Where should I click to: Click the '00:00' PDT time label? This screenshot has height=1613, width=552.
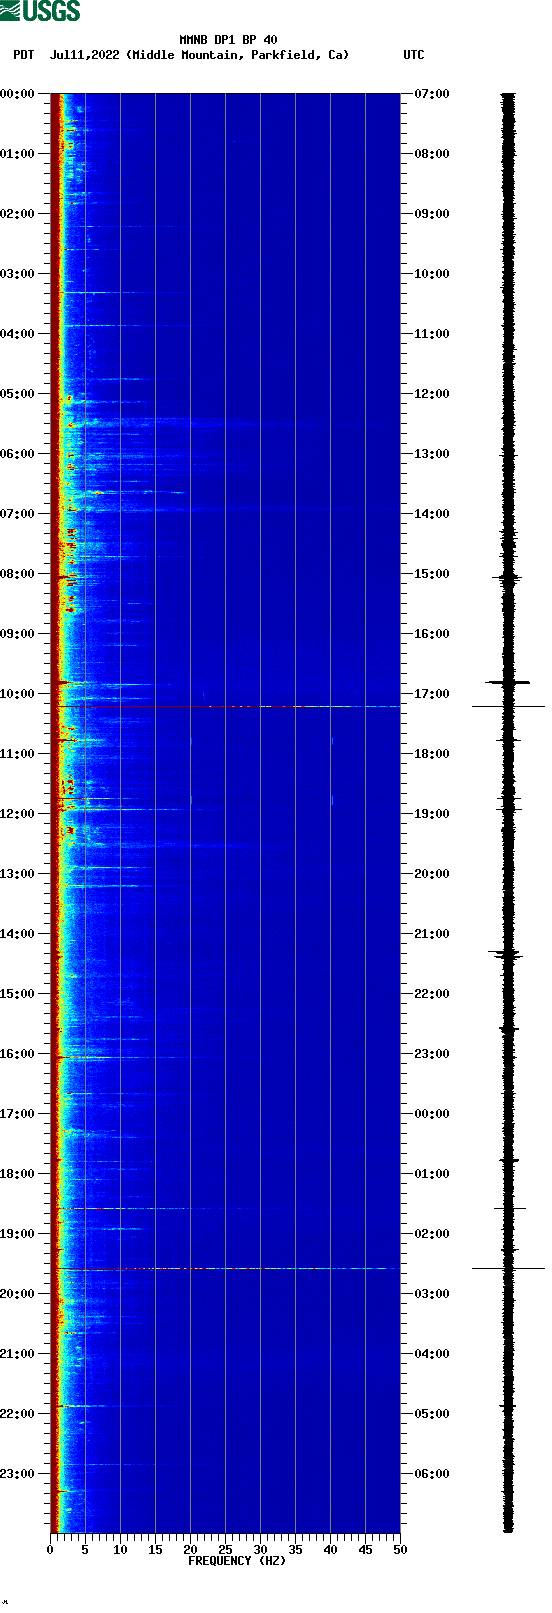(x=18, y=94)
